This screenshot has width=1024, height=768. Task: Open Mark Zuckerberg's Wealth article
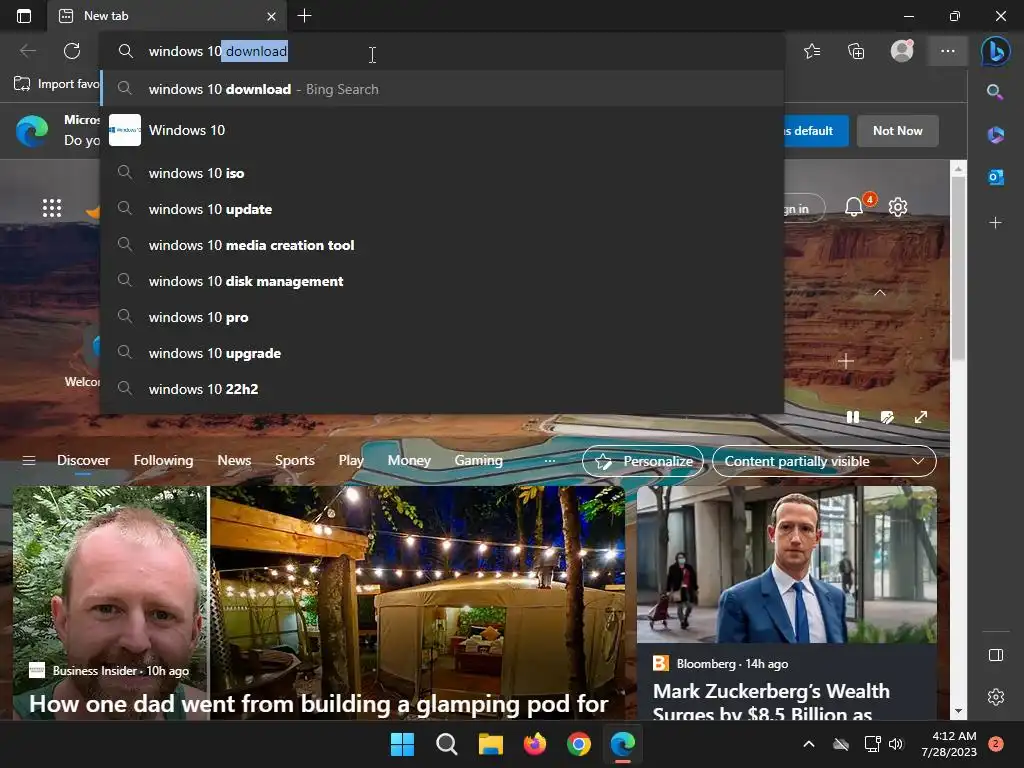[771, 702]
